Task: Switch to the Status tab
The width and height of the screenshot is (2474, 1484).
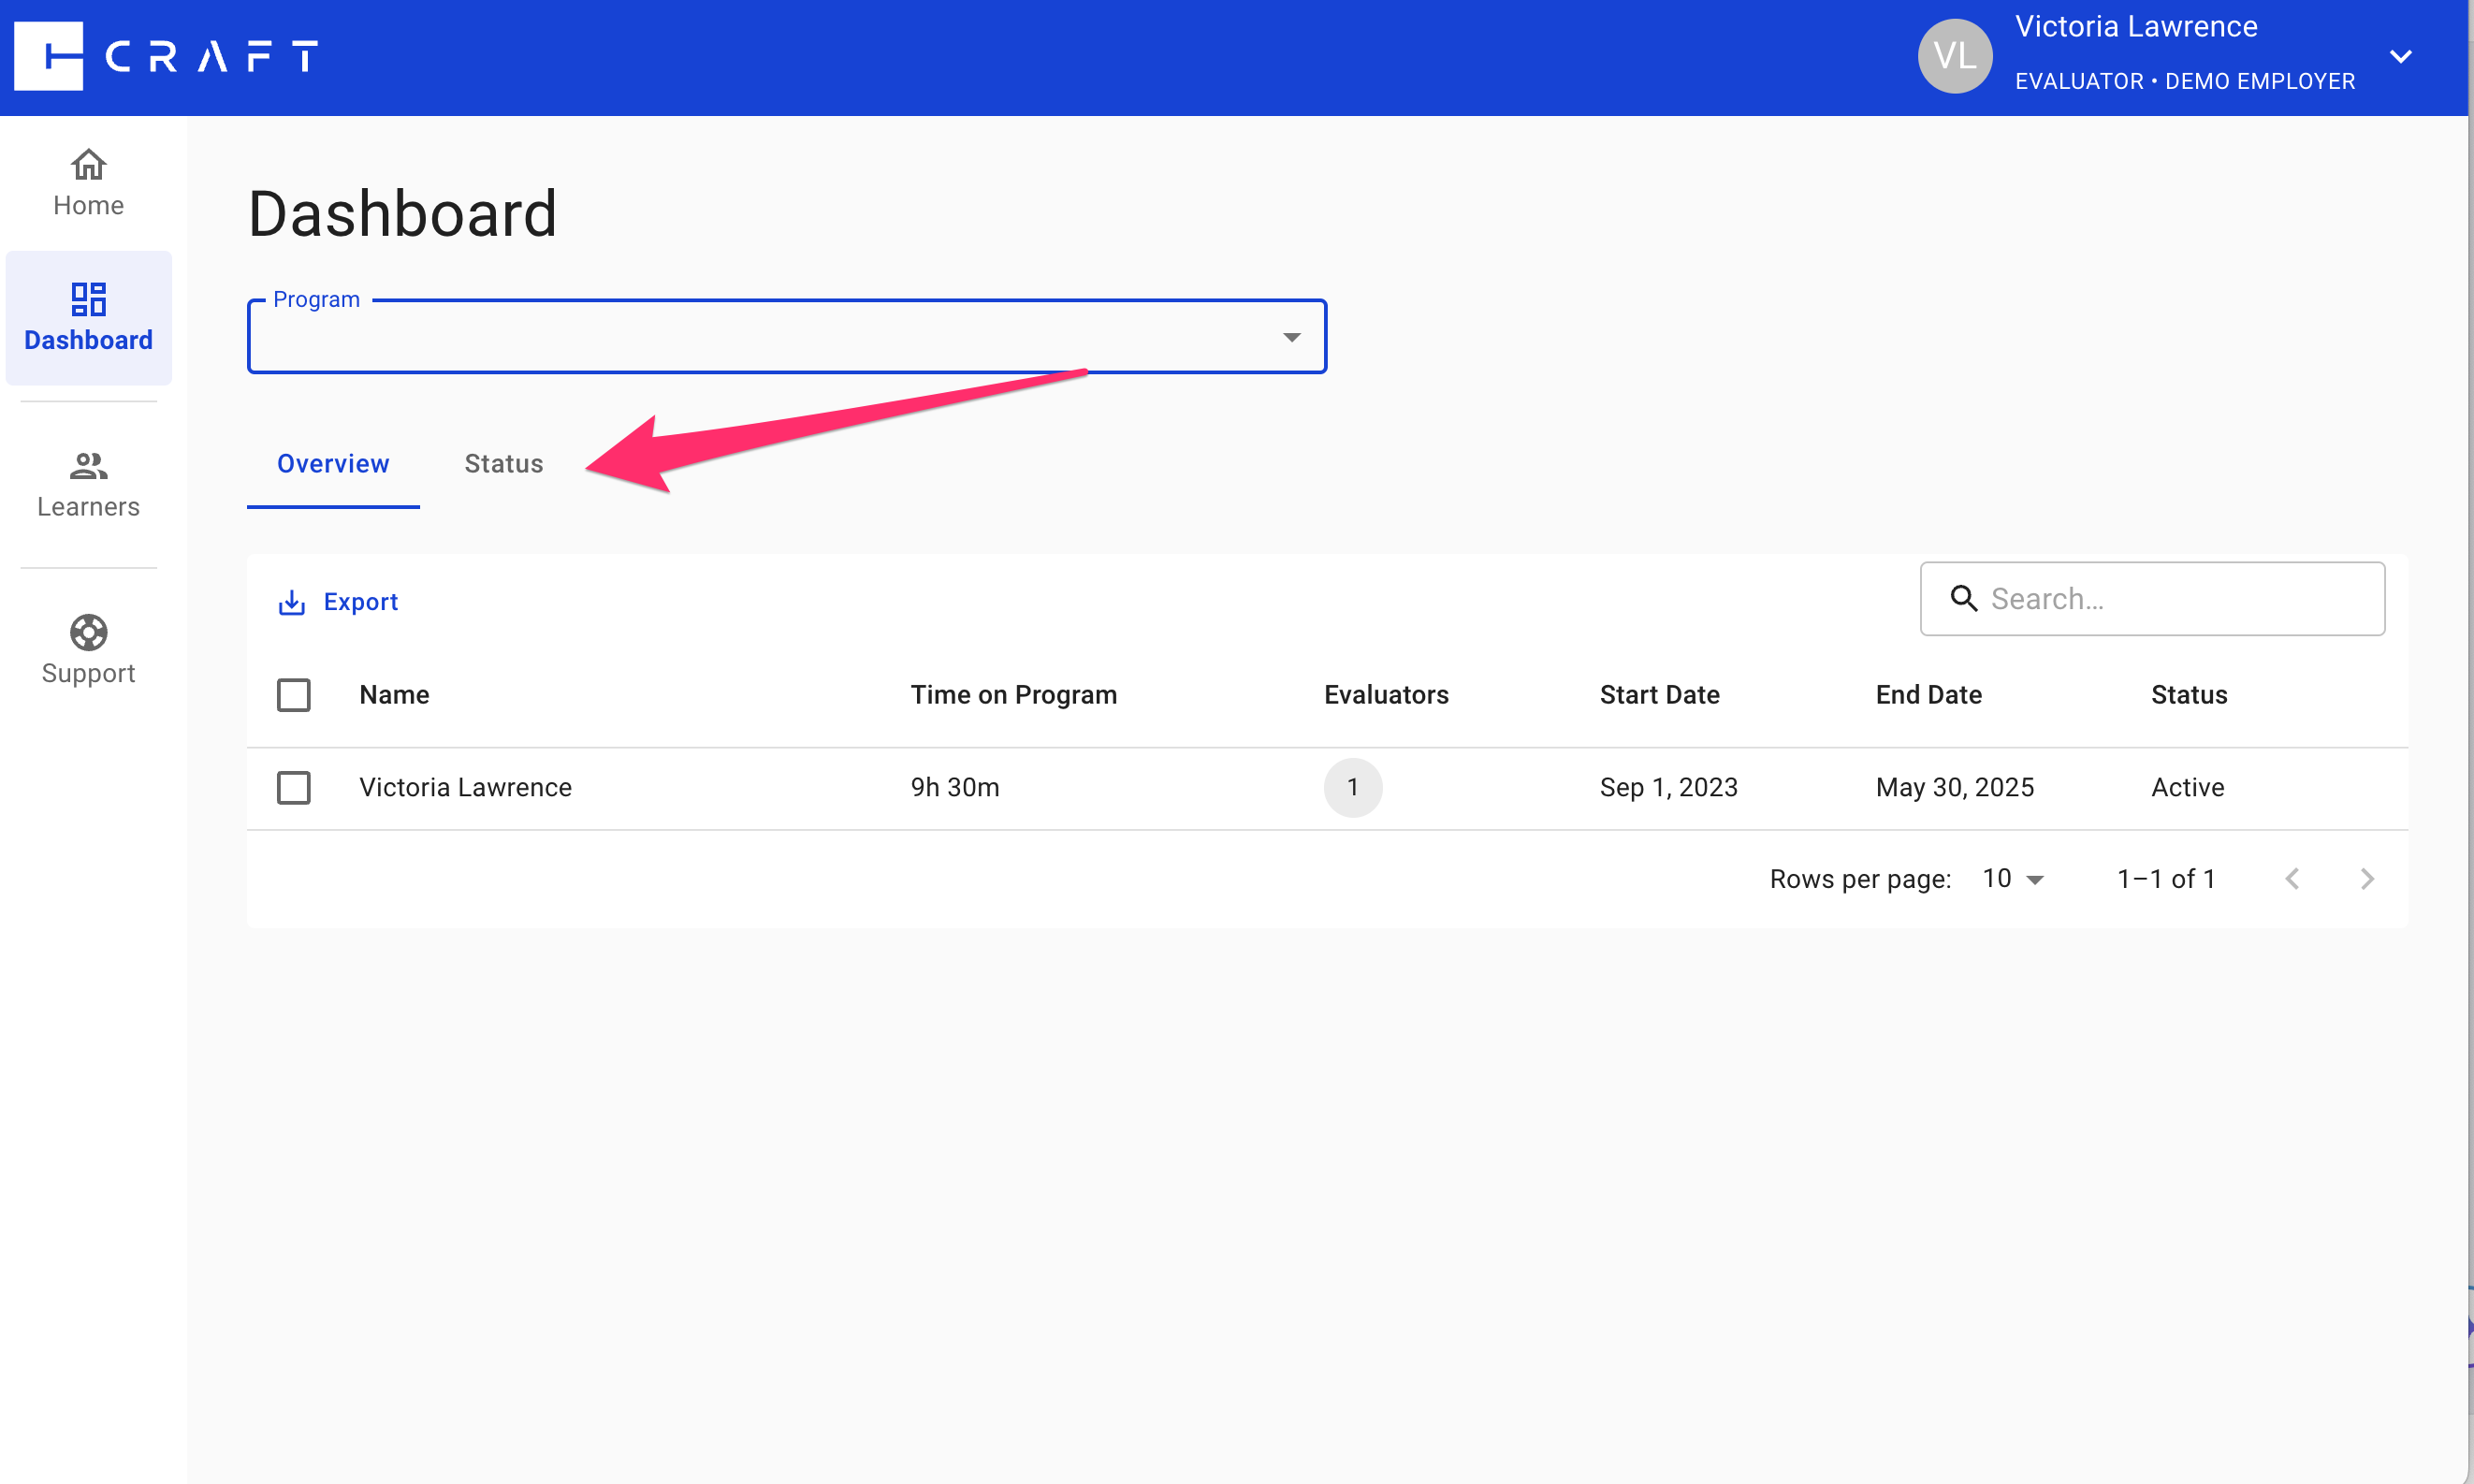Action: [503, 464]
